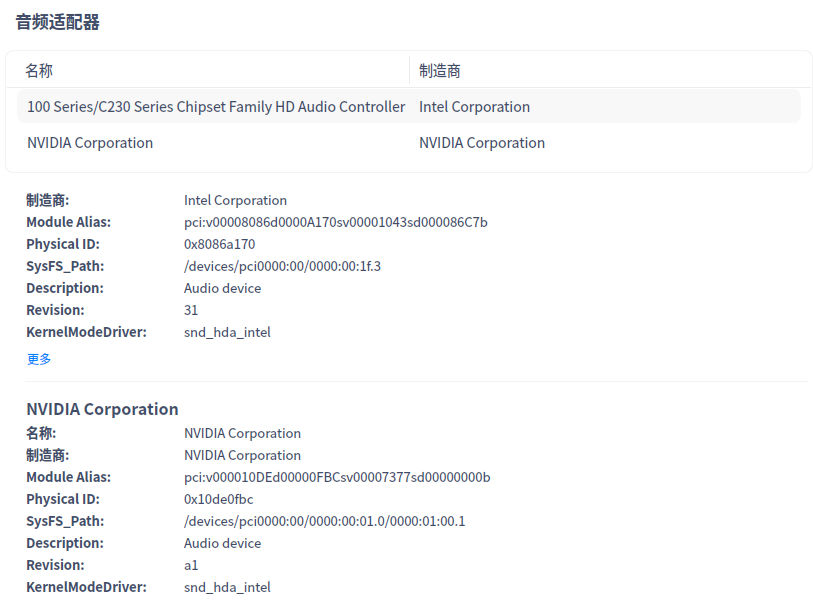
Task: Select the 100 Series/C230 HD Audio Controller row
Action: [216, 107]
